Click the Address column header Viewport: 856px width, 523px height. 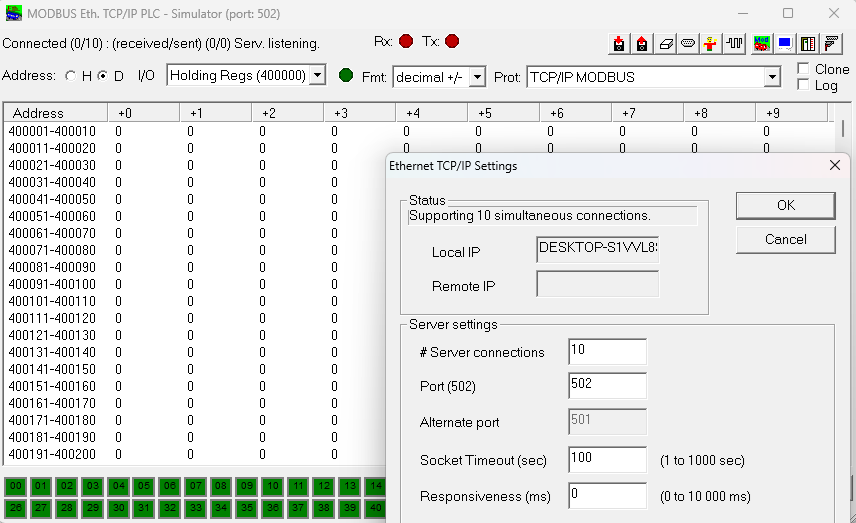(56, 113)
